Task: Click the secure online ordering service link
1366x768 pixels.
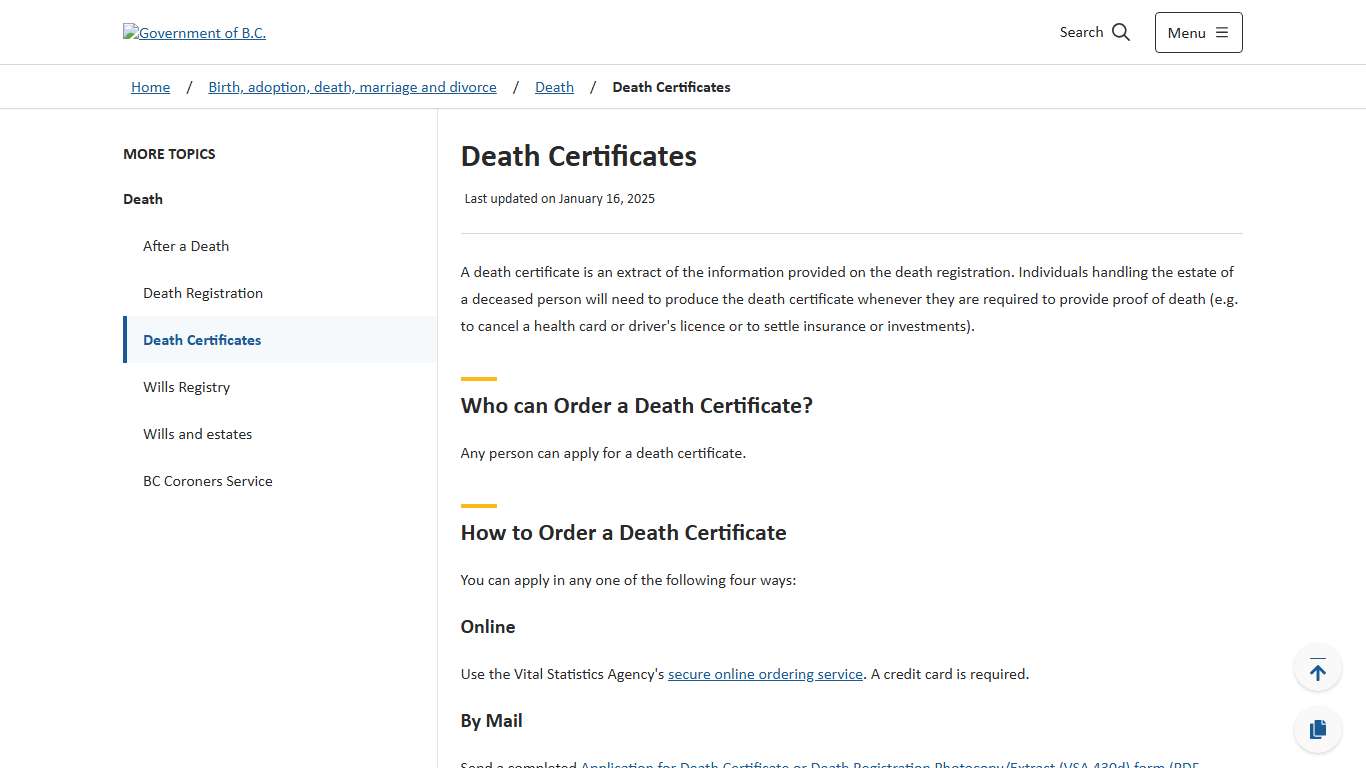Action: (x=765, y=673)
